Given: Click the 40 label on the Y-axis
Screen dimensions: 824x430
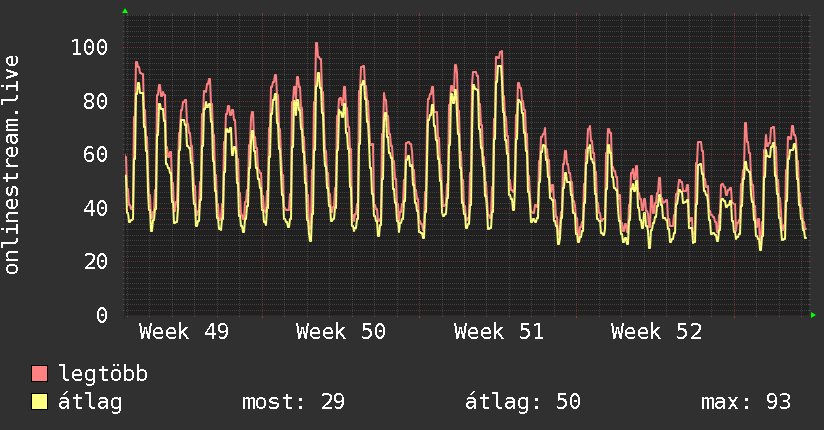Looking at the screenshot, I should pos(96,208).
